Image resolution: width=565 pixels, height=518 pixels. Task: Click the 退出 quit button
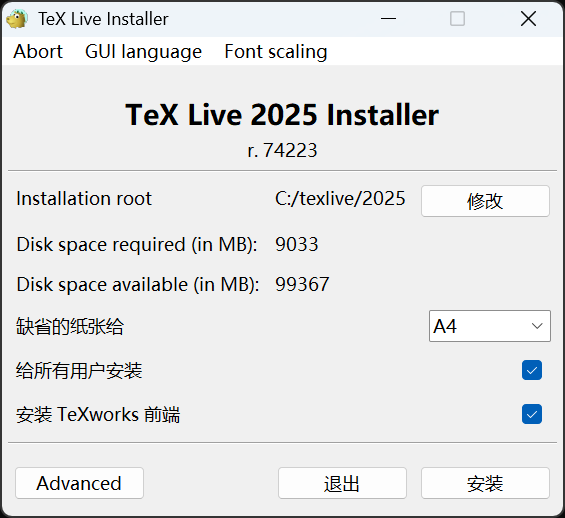click(x=342, y=483)
